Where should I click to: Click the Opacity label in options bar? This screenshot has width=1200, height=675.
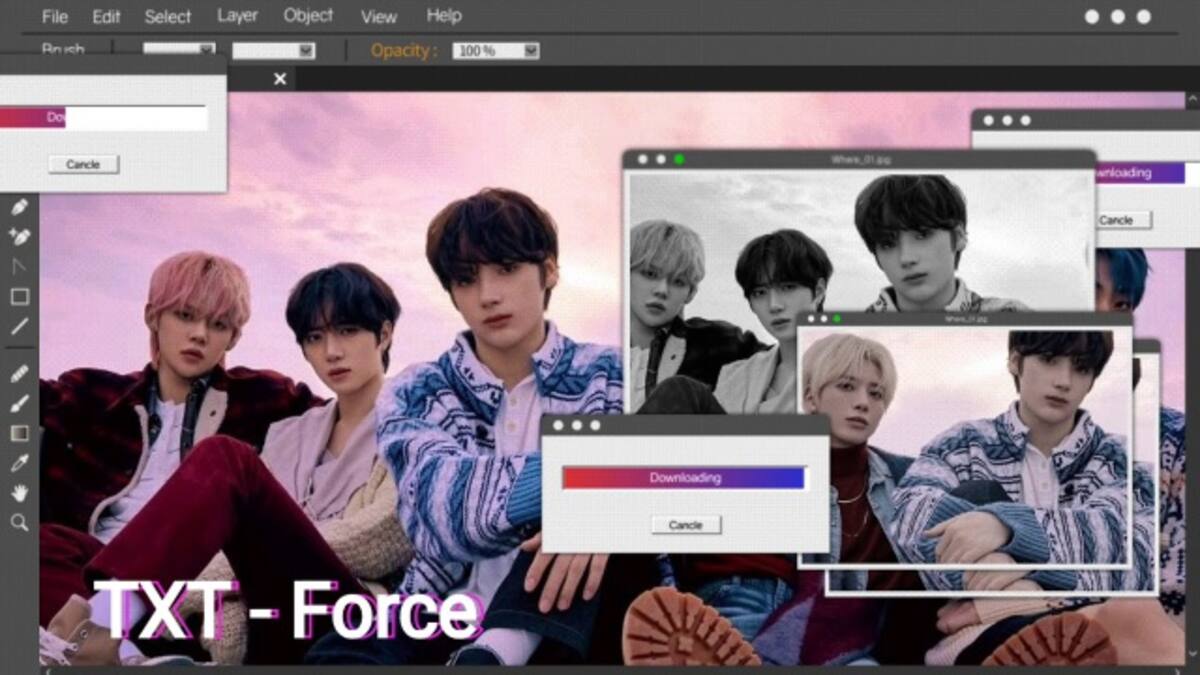(x=404, y=50)
